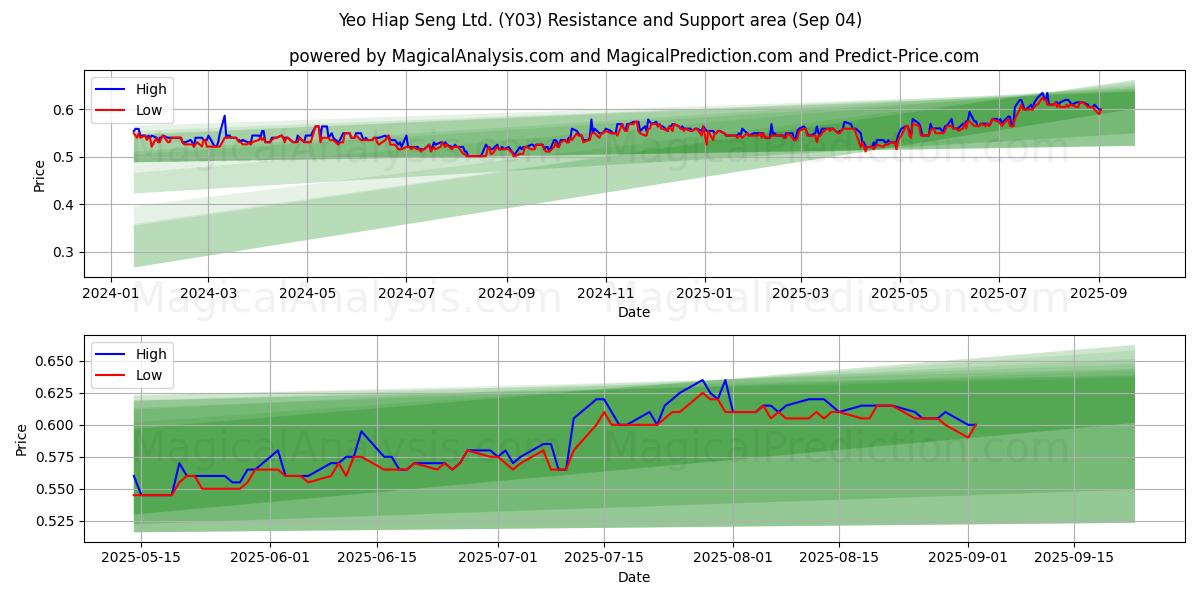The image size is (1200, 600).
Task: Click the '2025-09' x-axis label
Action: pos(1099,294)
